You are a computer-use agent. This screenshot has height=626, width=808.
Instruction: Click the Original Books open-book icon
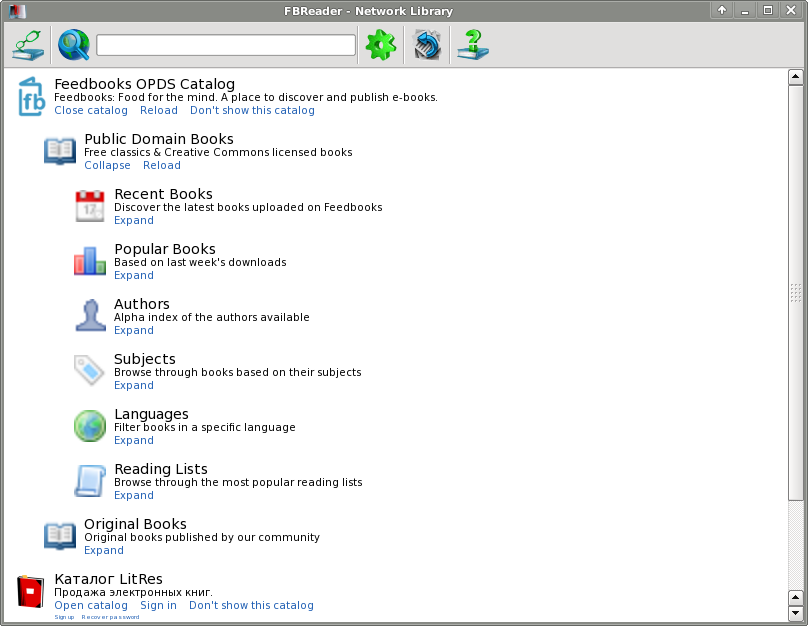point(60,536)
